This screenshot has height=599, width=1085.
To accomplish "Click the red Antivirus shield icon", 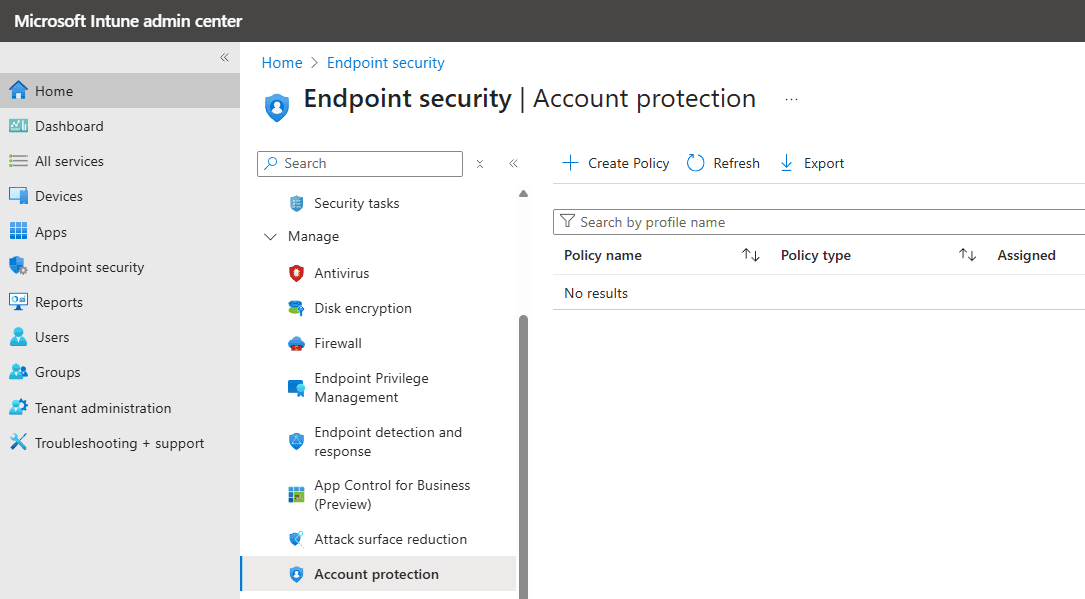I will 296,273.
